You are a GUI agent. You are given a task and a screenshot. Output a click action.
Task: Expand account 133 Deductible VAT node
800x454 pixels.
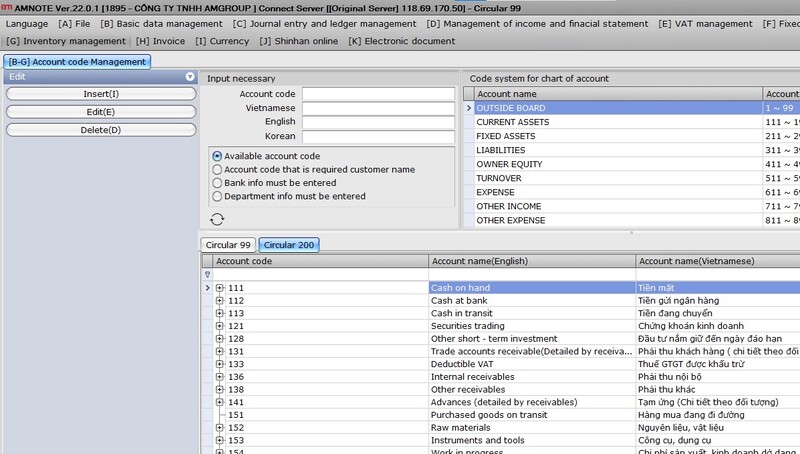220,364
